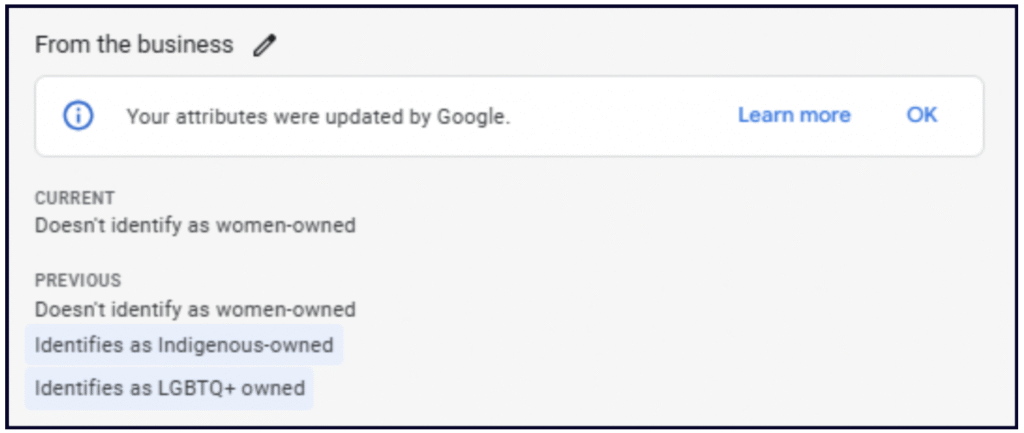Click the "Your attributes were updated" message
Image resolution: width=1024 pixels, height=433 pixels.
[x=318, y=116]
